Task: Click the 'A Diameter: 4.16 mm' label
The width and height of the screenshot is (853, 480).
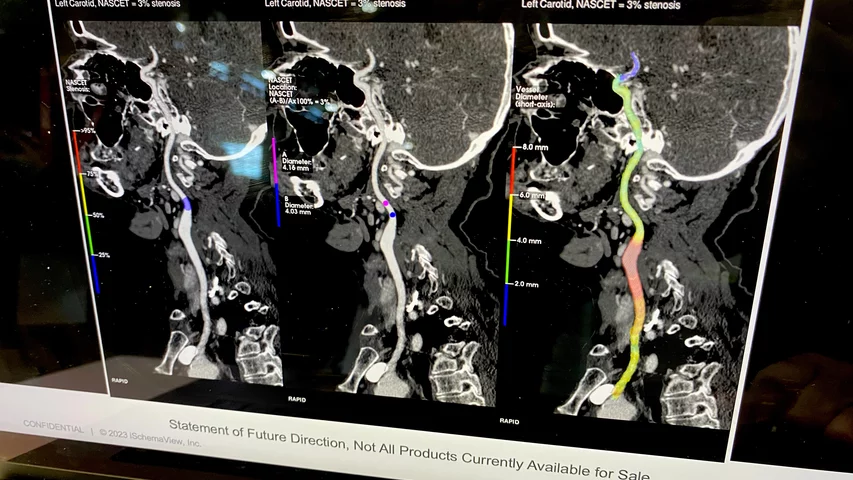Action: (296, 161)
